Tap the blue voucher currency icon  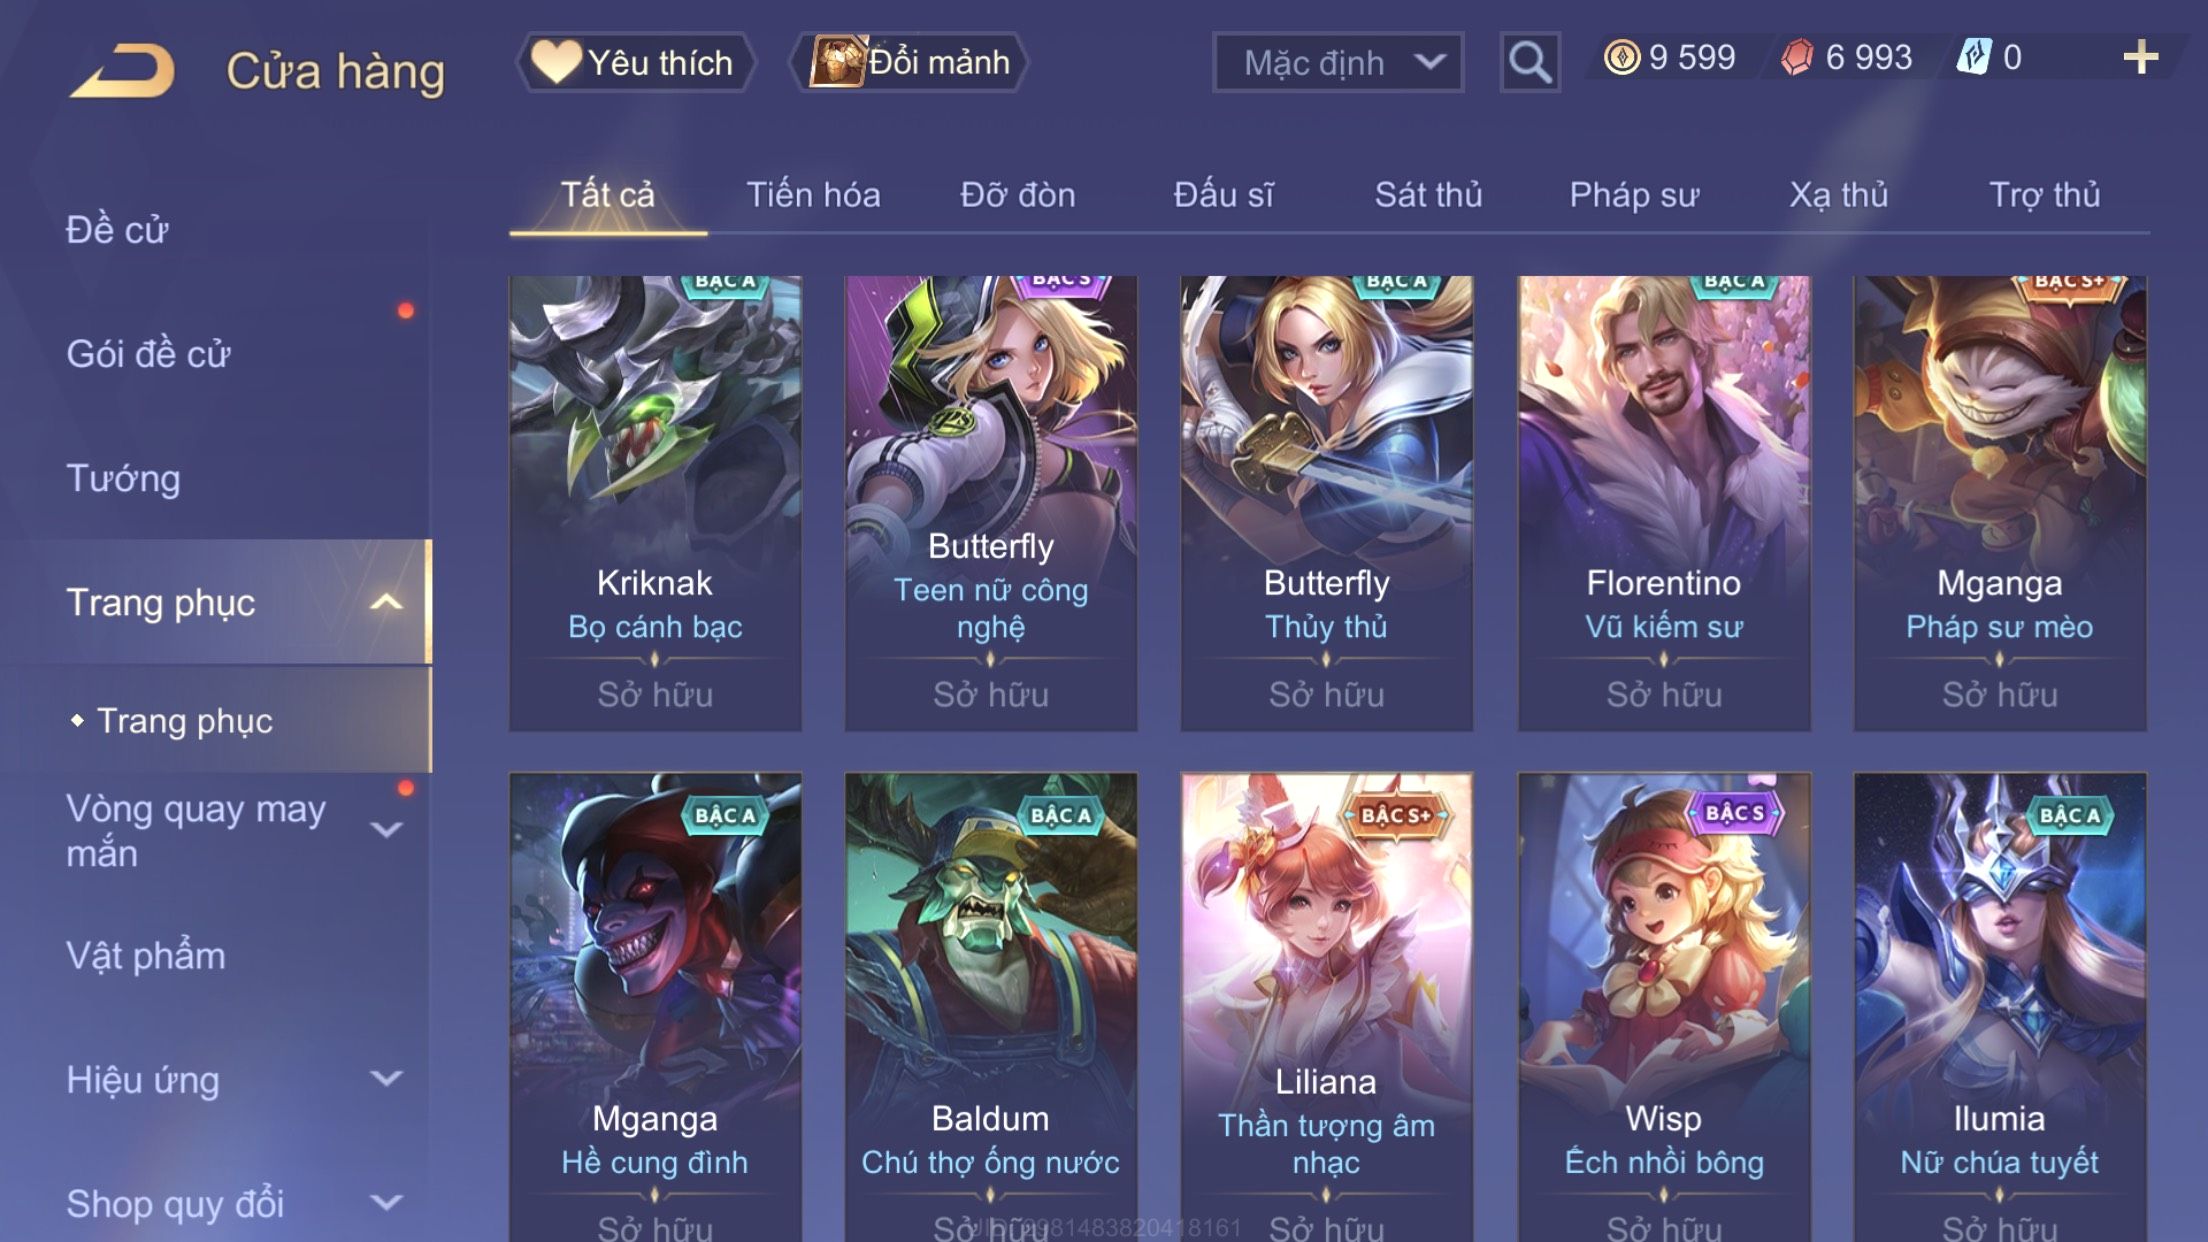click(1974, 57)
